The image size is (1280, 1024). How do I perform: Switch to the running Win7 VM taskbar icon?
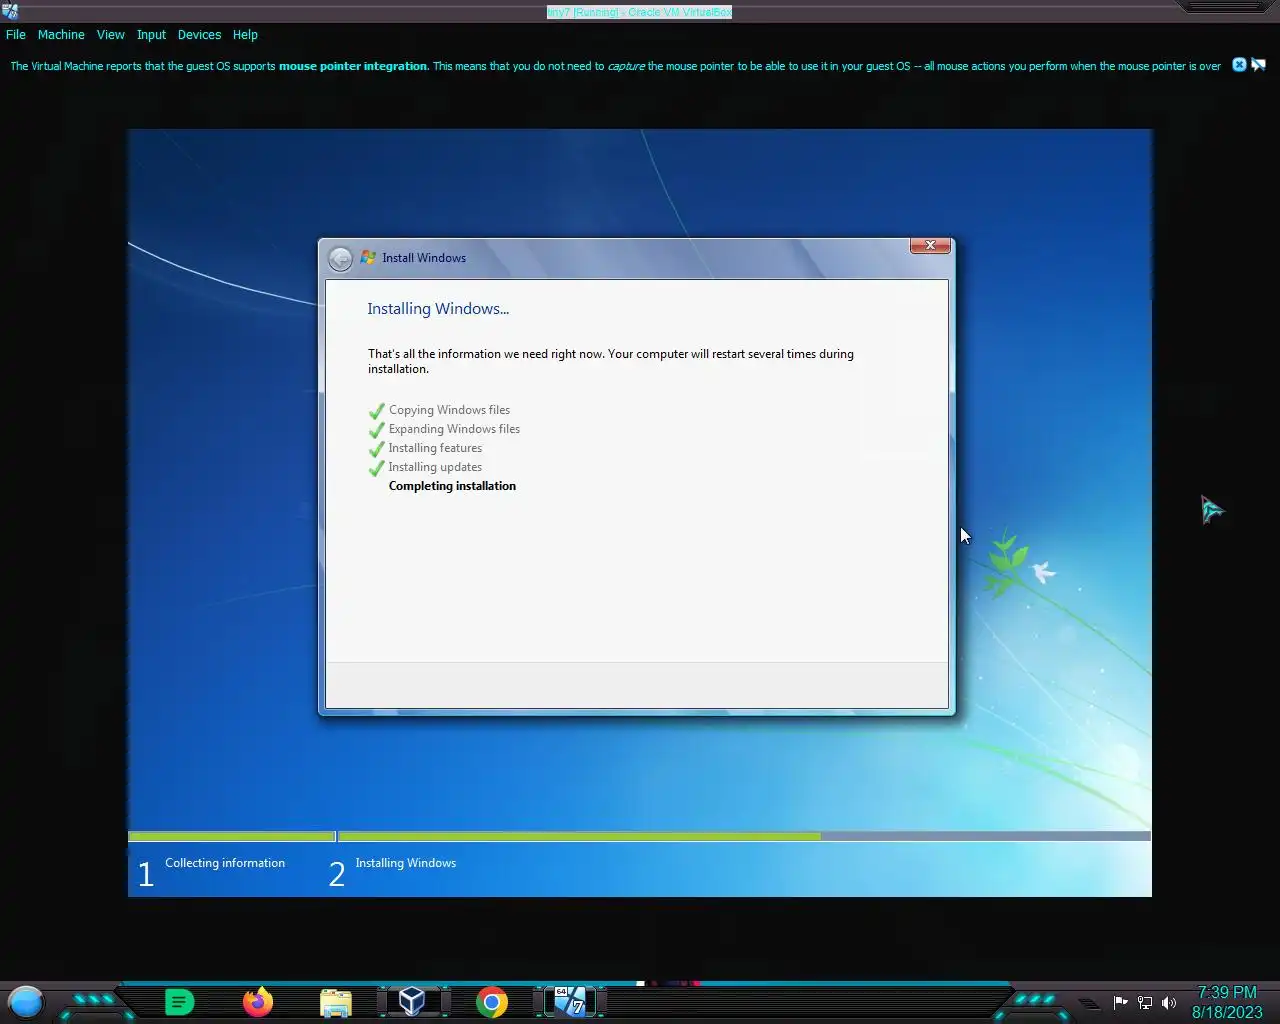tap(570, 1002)
